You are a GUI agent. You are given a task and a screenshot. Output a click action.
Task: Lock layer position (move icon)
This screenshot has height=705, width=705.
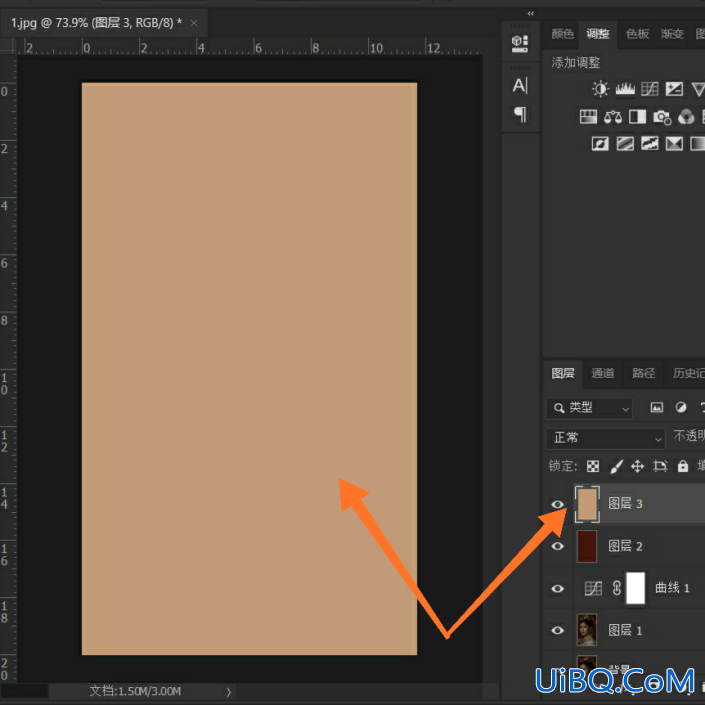638,466
